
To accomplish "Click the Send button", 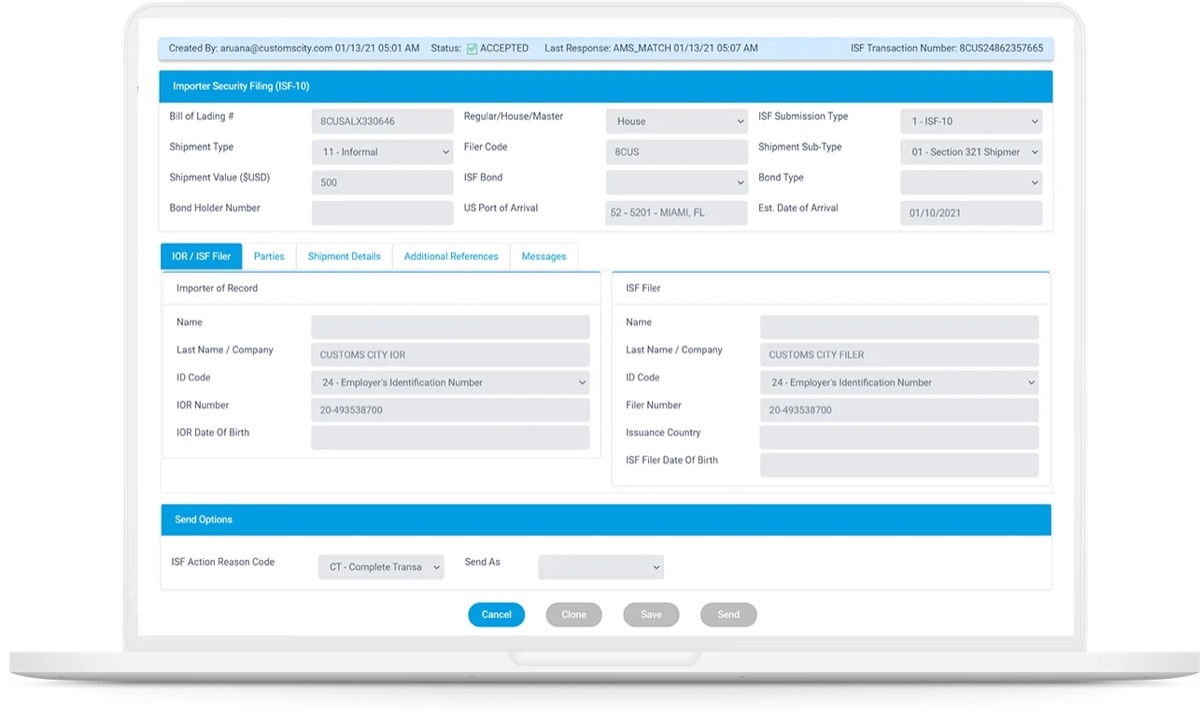I will [x=729, y=614].
